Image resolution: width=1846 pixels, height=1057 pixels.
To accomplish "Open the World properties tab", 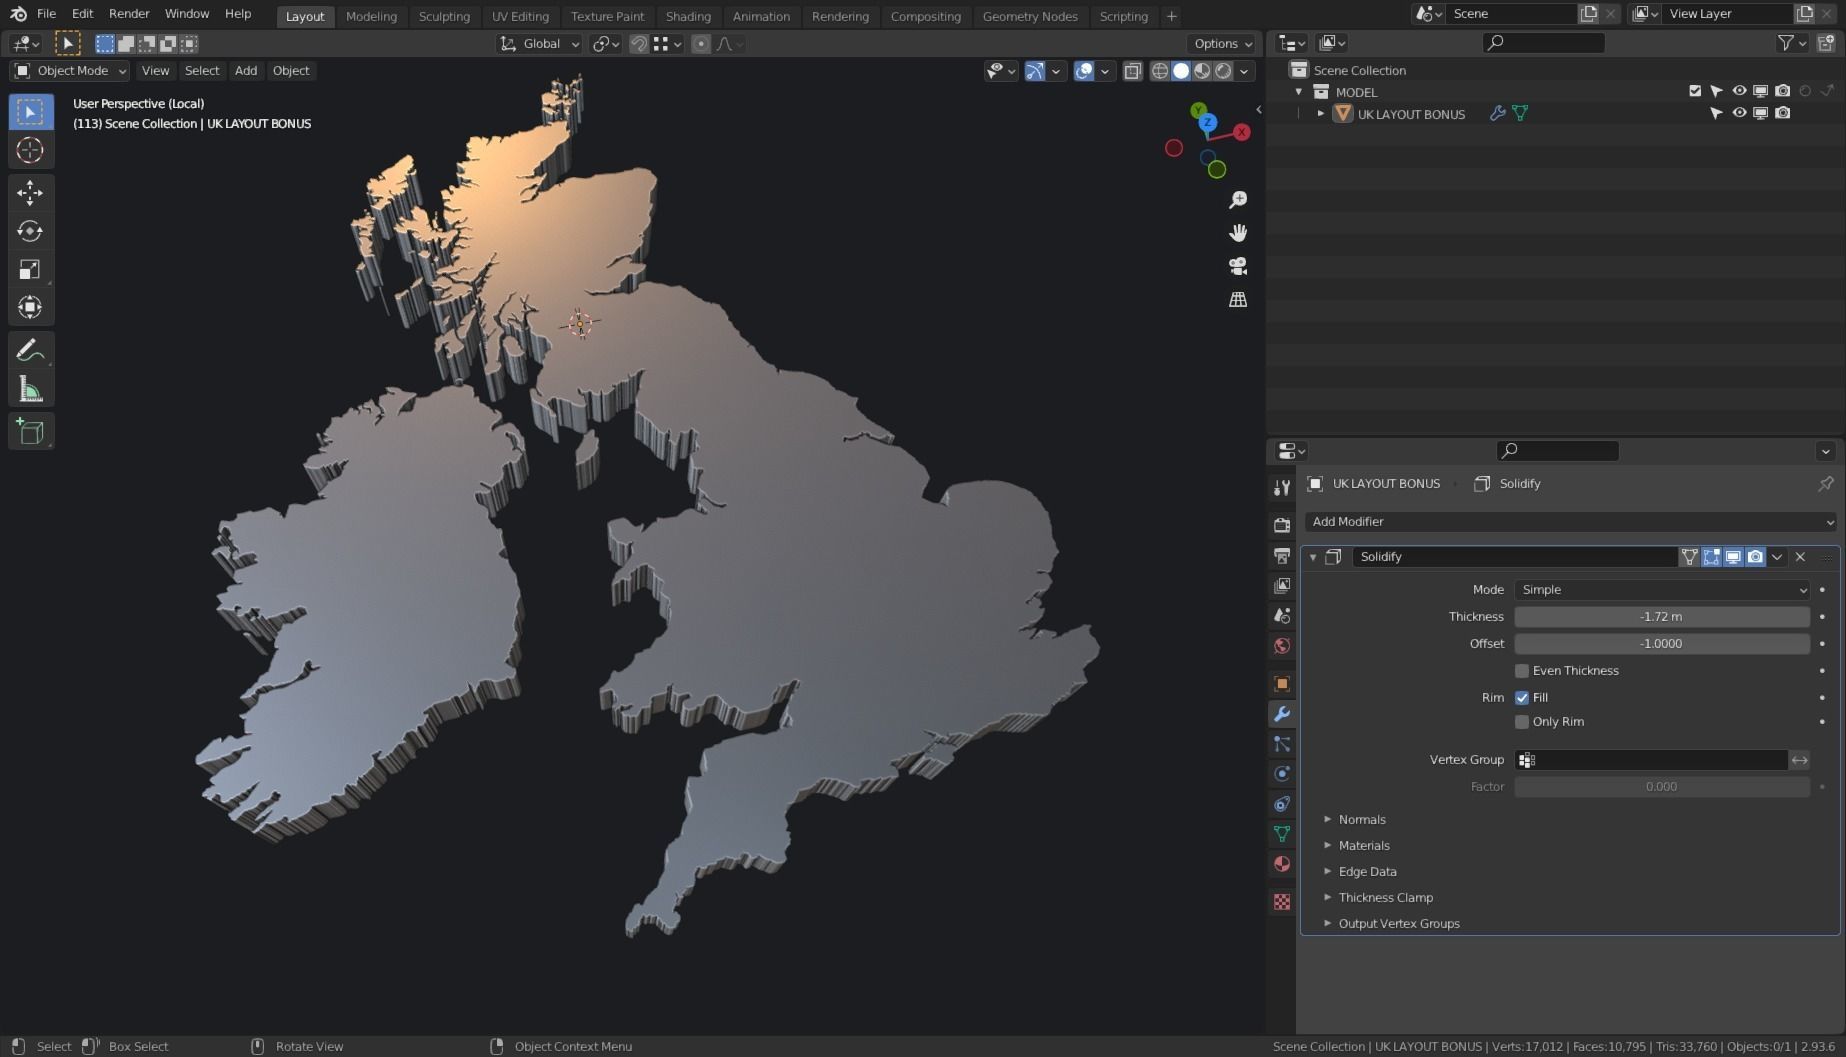I will tap(1282, 645).
